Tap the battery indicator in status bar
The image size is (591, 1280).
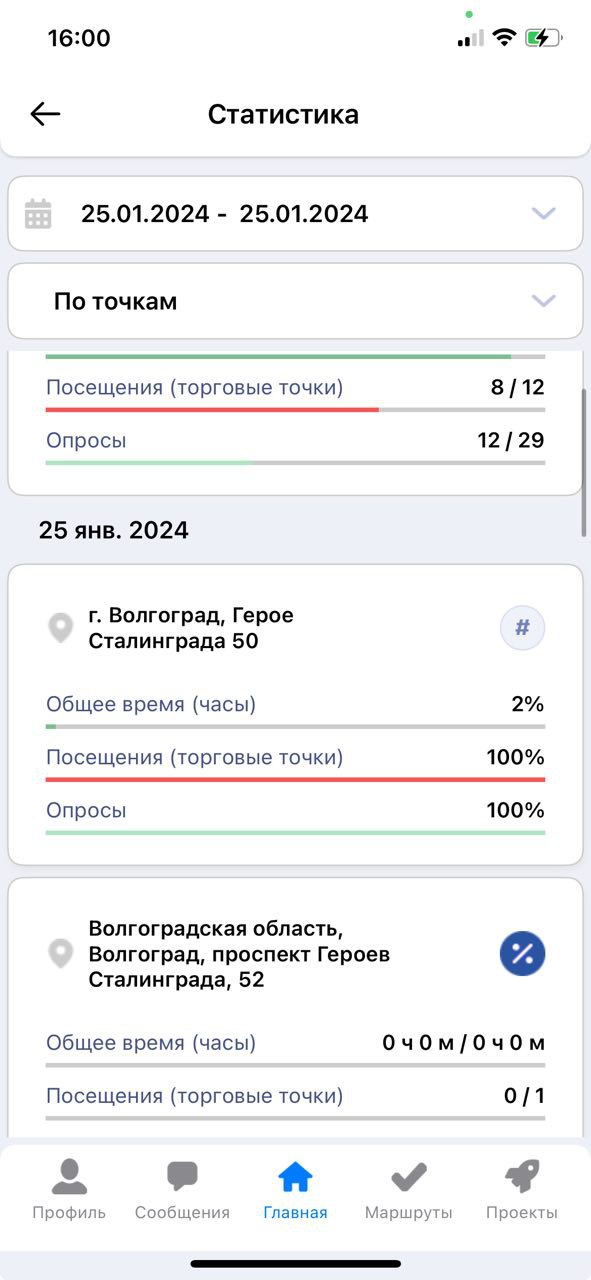(544, 38)
